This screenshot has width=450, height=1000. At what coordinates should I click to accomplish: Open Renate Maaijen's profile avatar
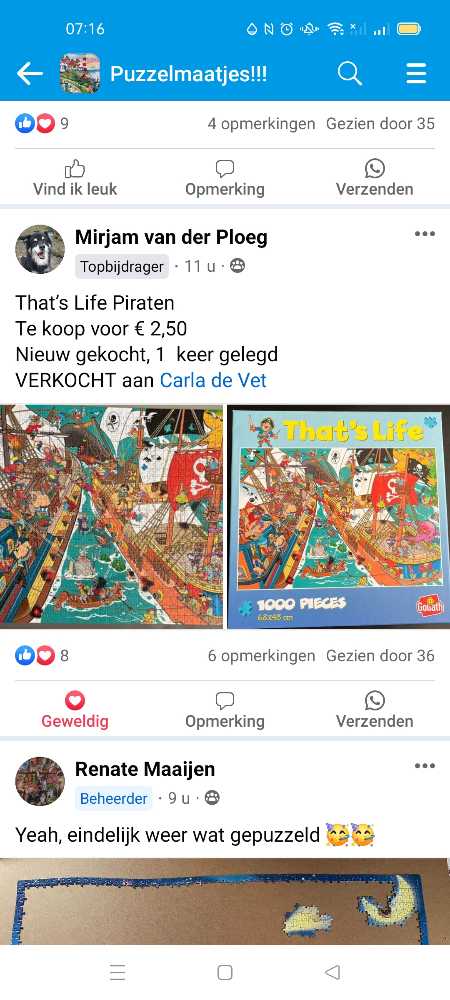[x=40, y=781]
